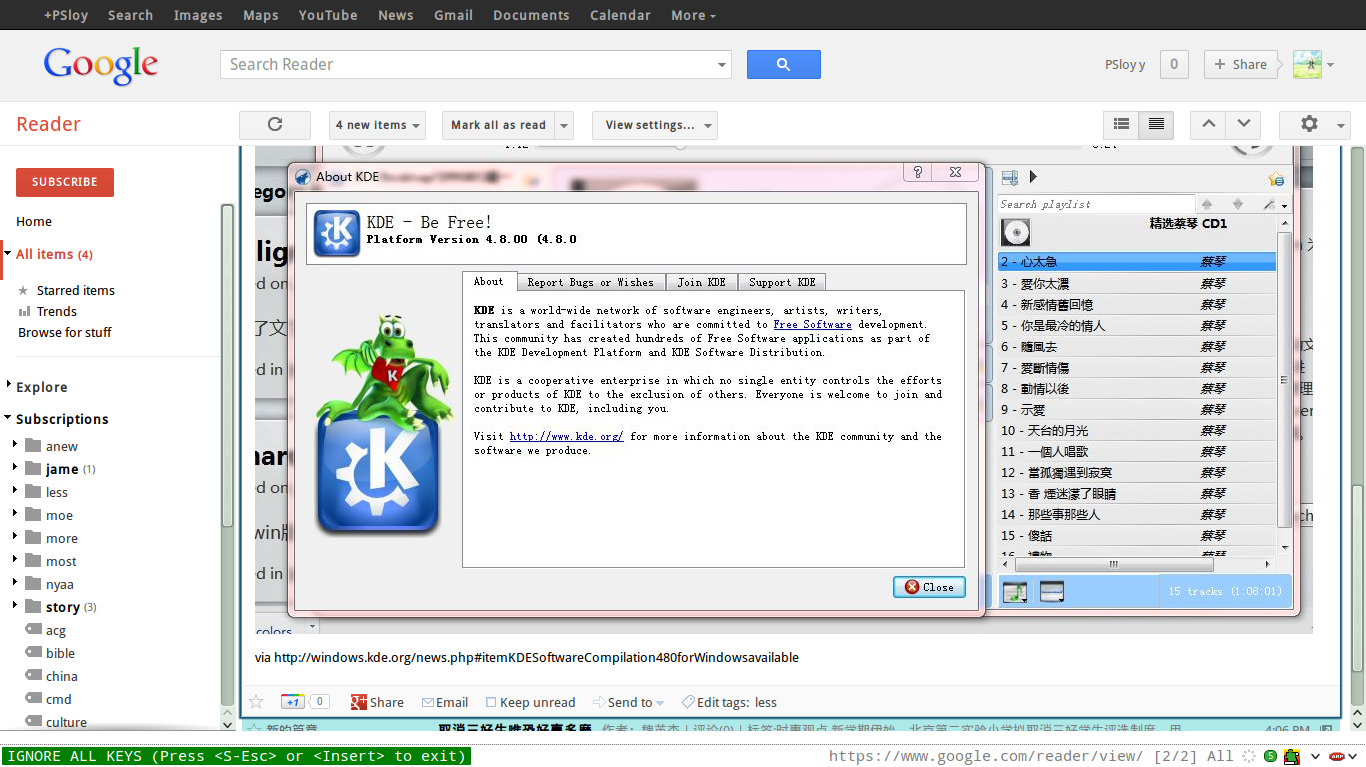Click the SUBSCRIBE button
Screen dimensions: 1366x767
[65, 182]
